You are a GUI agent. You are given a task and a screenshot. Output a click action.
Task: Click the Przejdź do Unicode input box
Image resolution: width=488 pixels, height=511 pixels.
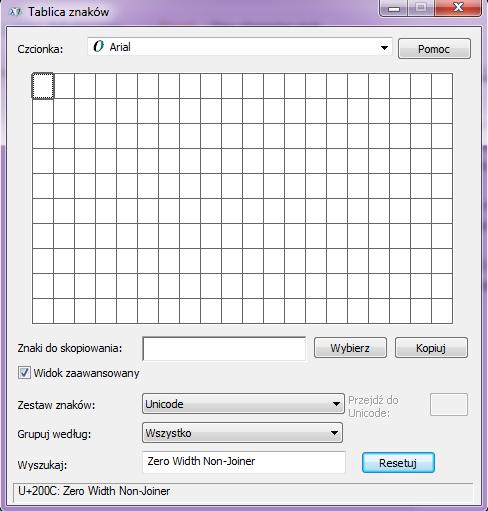click(x=449, y=404)
